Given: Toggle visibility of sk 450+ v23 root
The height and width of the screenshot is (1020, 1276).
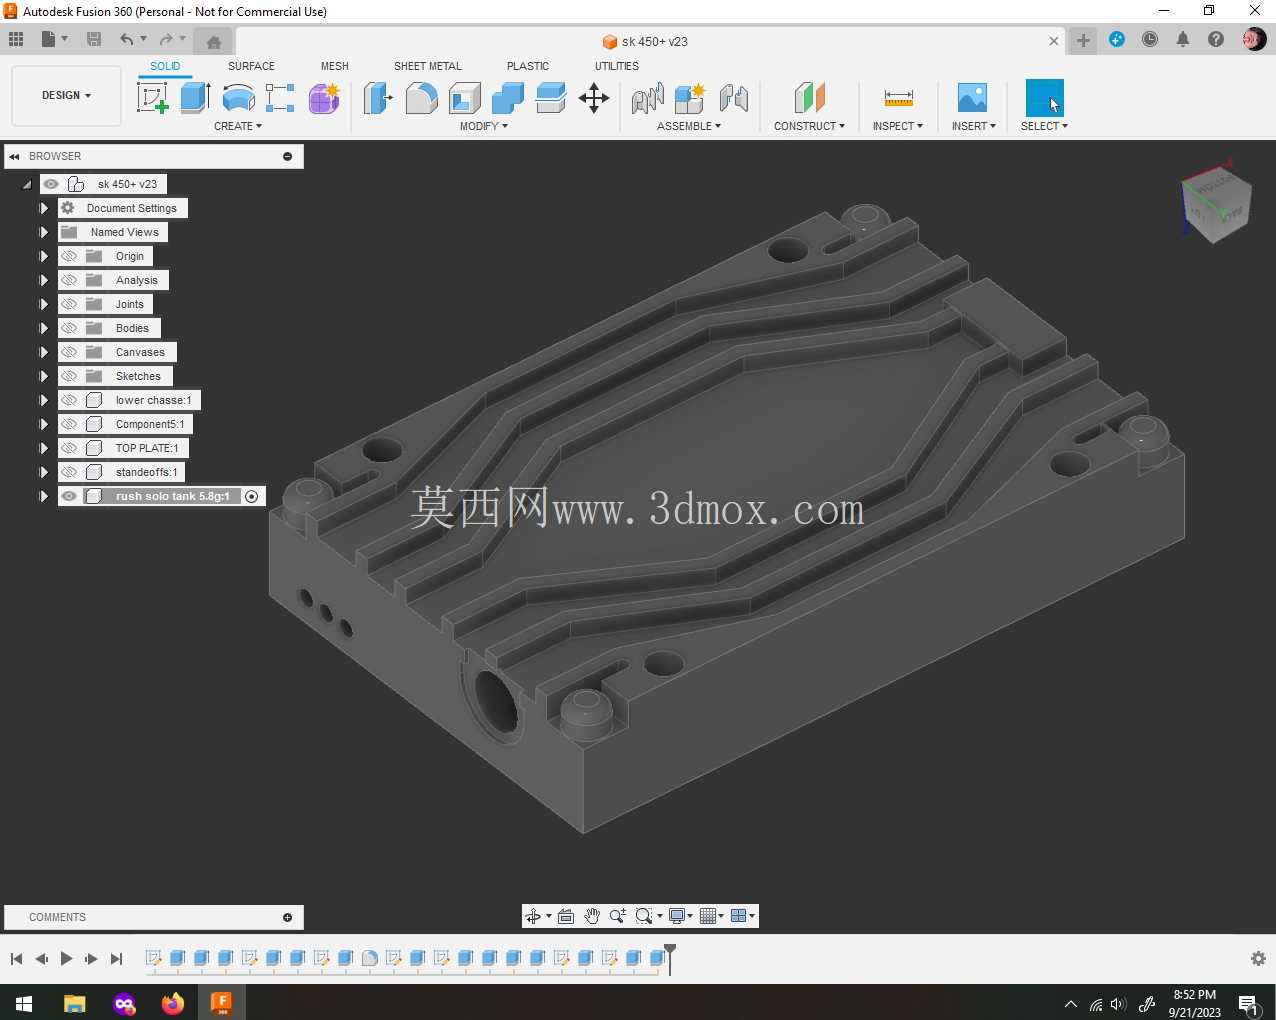Looking at the screenshot, I should tap(51, 184).
